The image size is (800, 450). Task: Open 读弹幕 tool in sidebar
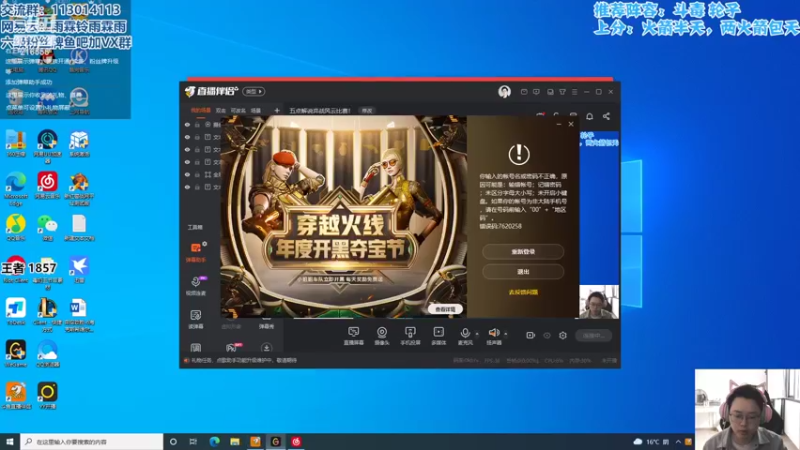coord(196,319)
